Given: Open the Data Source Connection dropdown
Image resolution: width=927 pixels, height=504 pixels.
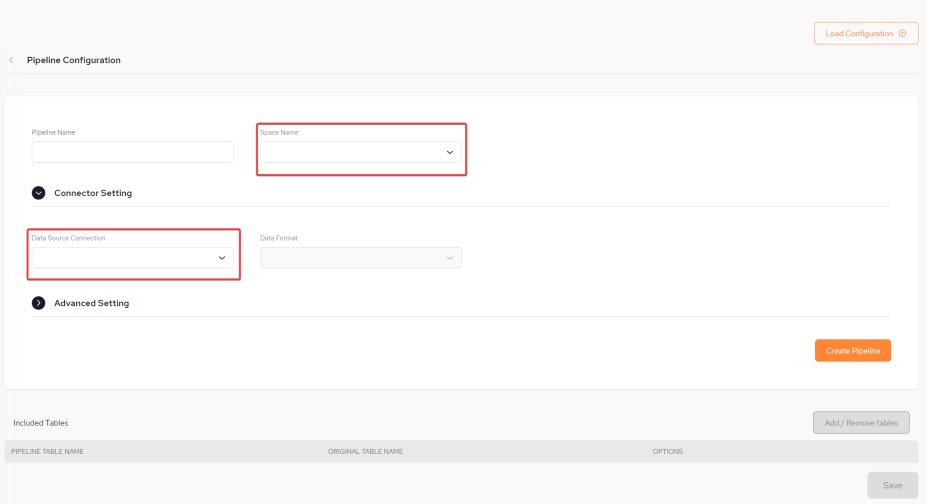Looking at the screenshot, I should tap(132, 258).
